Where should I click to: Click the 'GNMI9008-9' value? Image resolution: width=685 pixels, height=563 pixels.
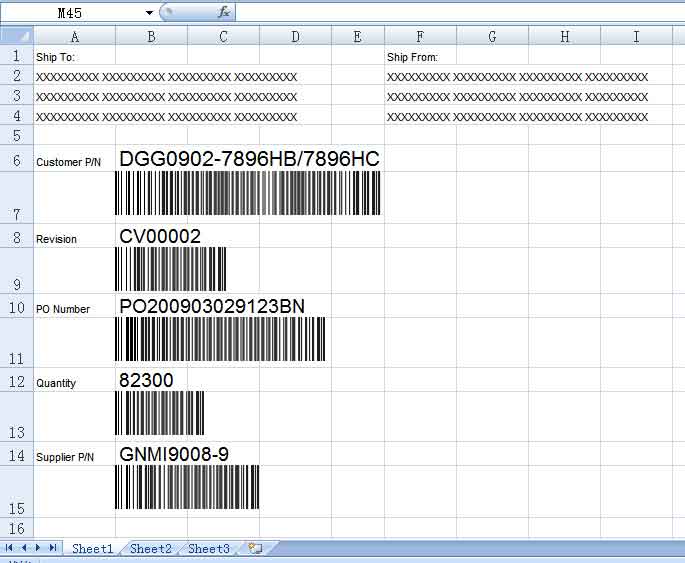click(174, 454)
